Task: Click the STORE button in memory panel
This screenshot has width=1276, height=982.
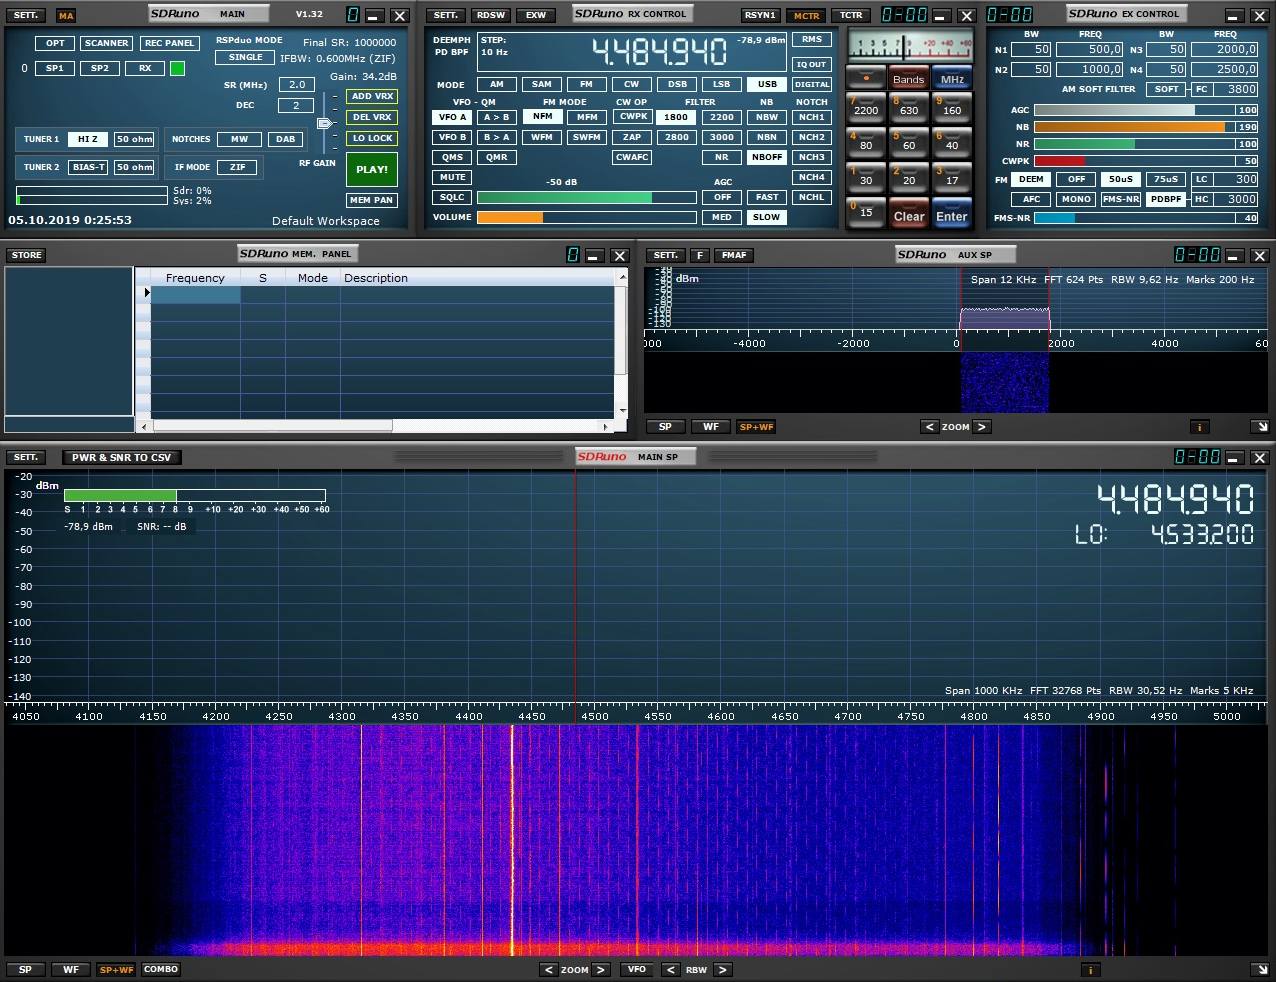Action: [26, 255]
